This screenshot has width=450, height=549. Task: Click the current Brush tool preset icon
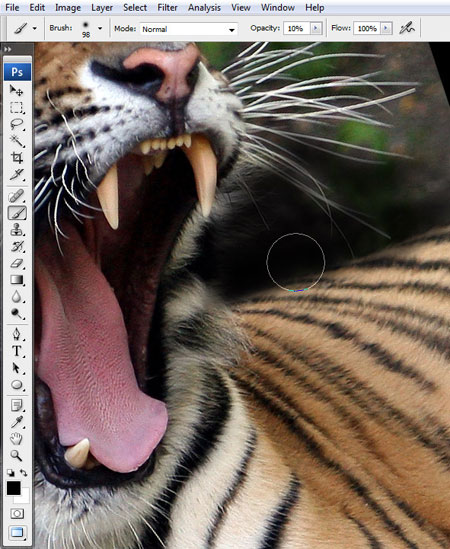(x=21, y=28)
